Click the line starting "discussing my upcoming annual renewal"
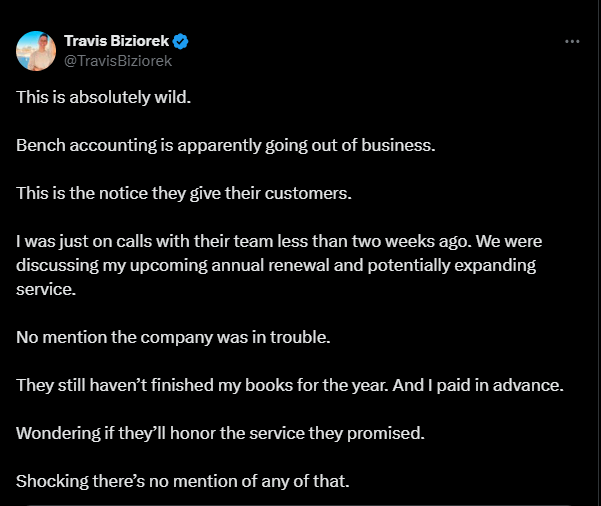This screenshot has width=601, height=506. coord(276,265)
